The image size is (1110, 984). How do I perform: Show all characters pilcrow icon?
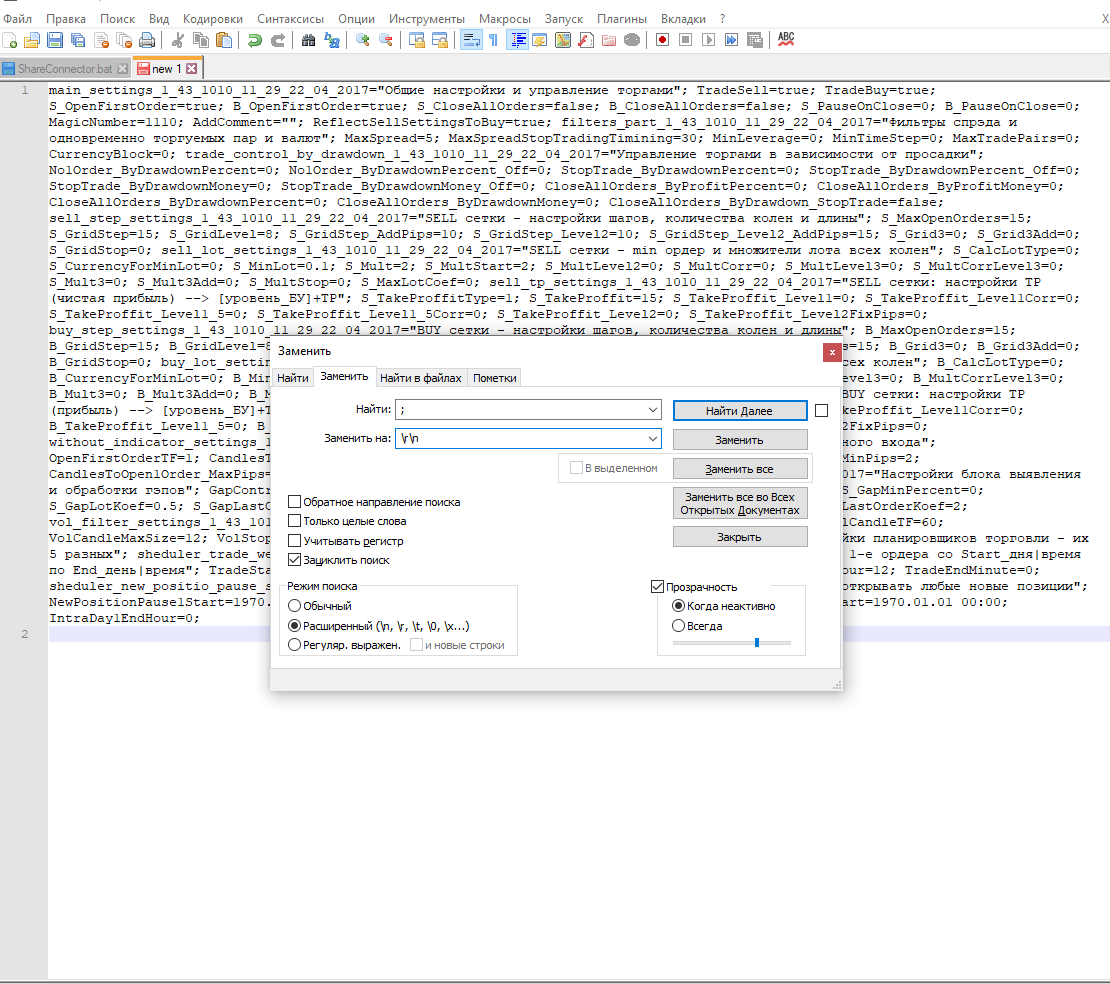pyautogui.click(x=493, y=40)
